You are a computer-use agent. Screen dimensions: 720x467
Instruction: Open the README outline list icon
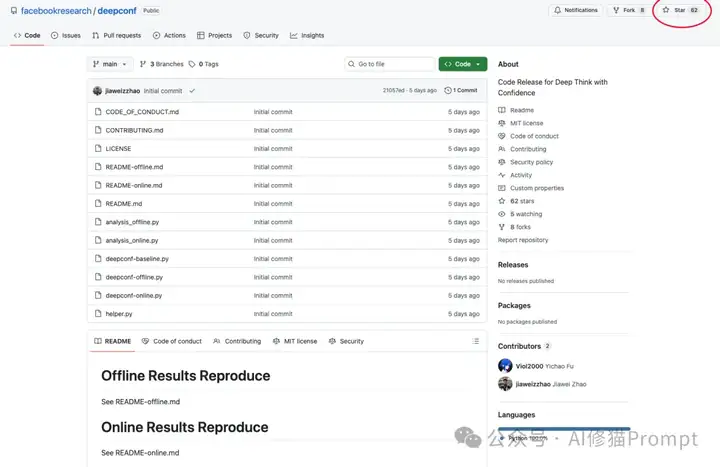click(x=475, y=341)
